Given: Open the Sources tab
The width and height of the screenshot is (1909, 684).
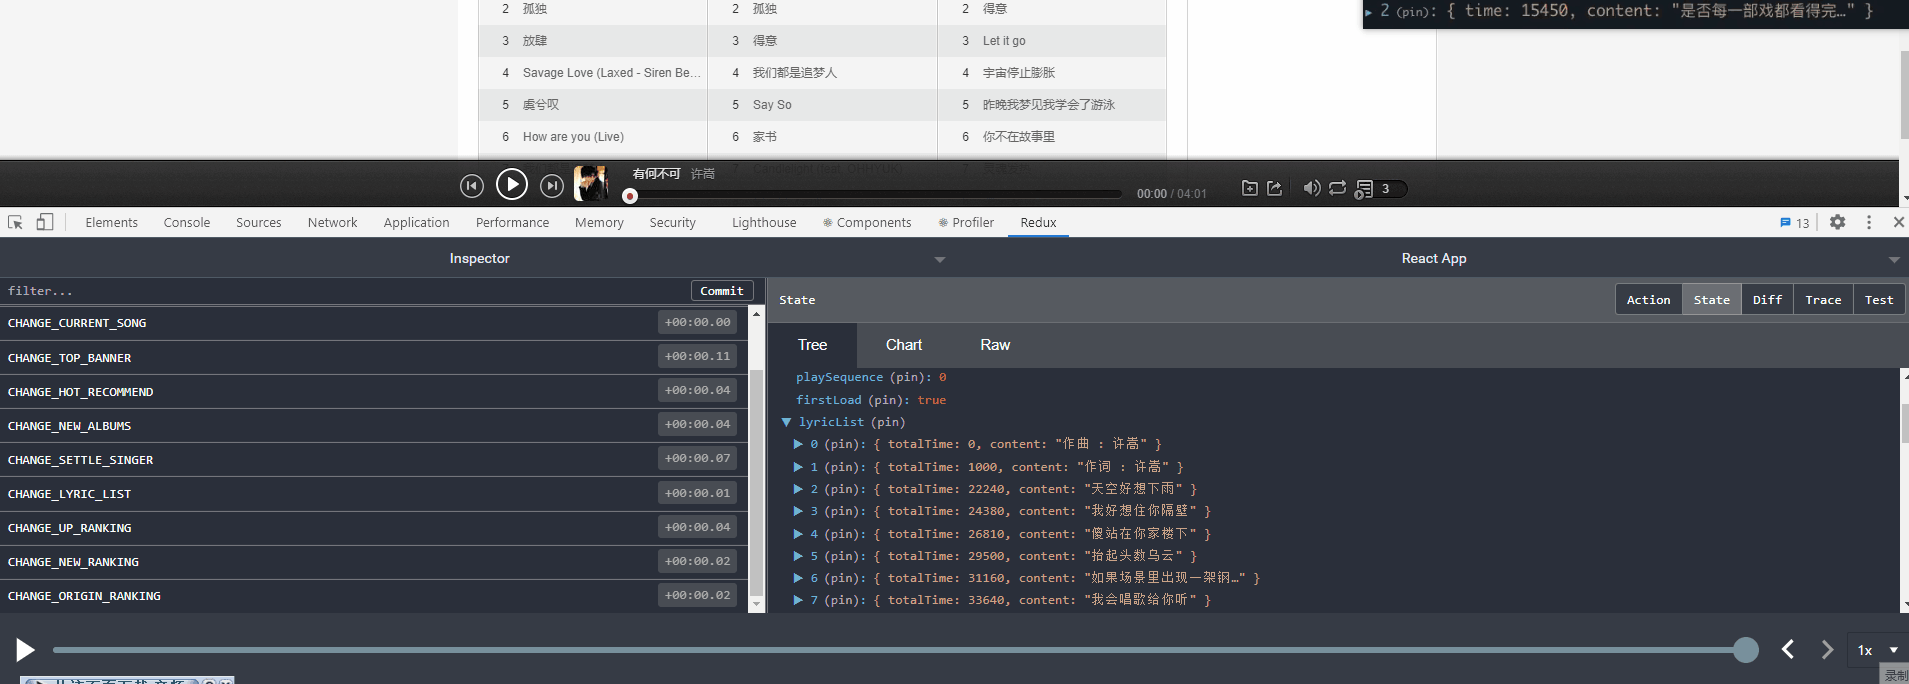Looking at the screenshot, I should [259, 223].
